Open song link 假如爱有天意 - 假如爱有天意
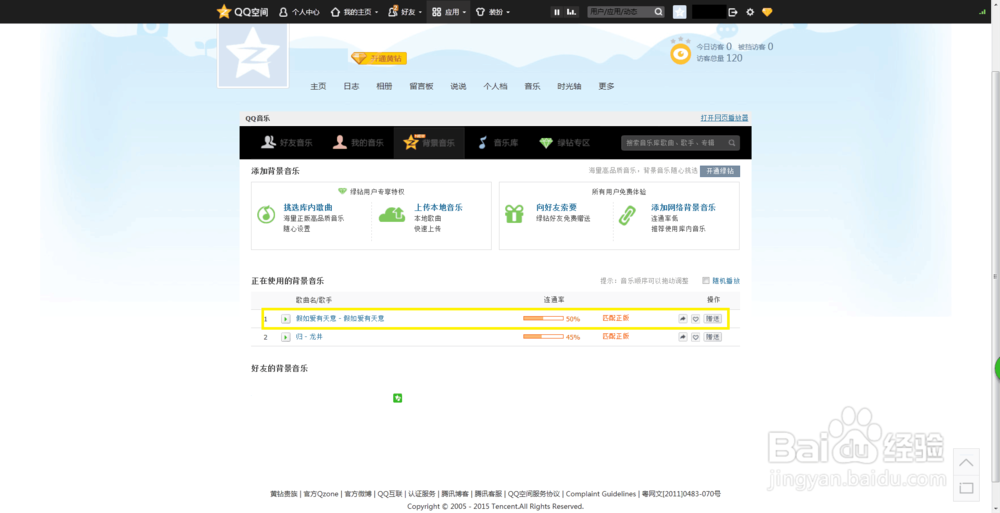 point(340,318)
